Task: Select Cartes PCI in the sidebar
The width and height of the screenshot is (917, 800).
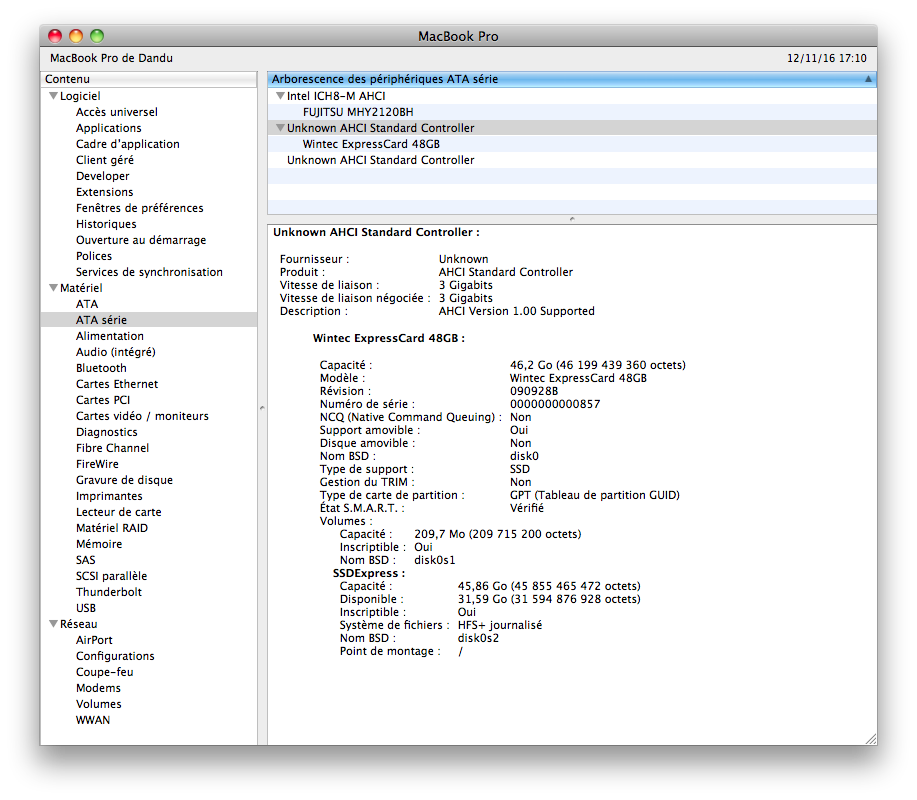Action: point(103,400)
